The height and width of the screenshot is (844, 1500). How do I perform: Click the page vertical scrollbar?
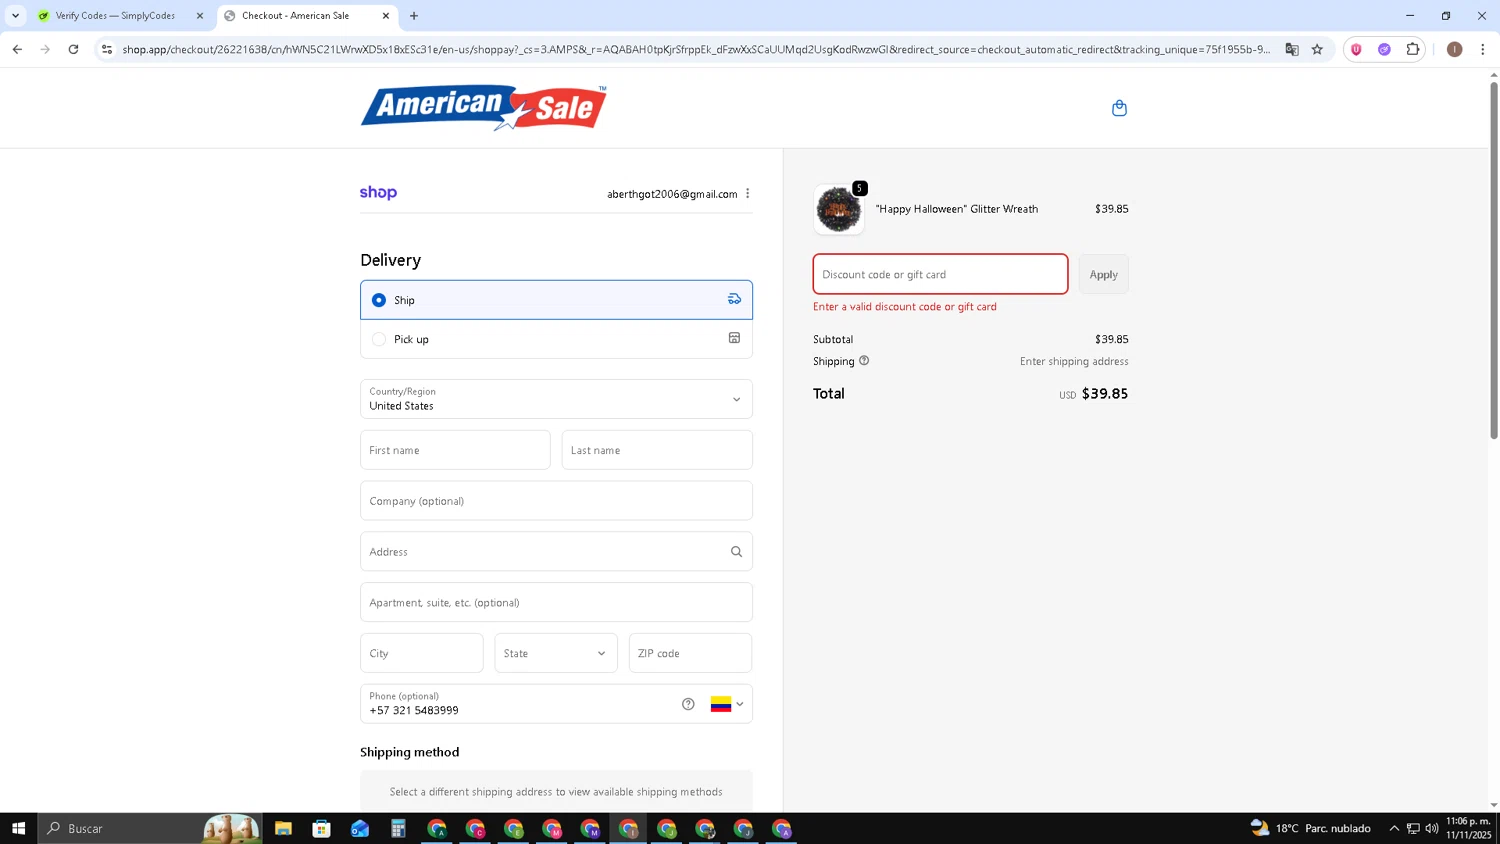point(1494,260)
